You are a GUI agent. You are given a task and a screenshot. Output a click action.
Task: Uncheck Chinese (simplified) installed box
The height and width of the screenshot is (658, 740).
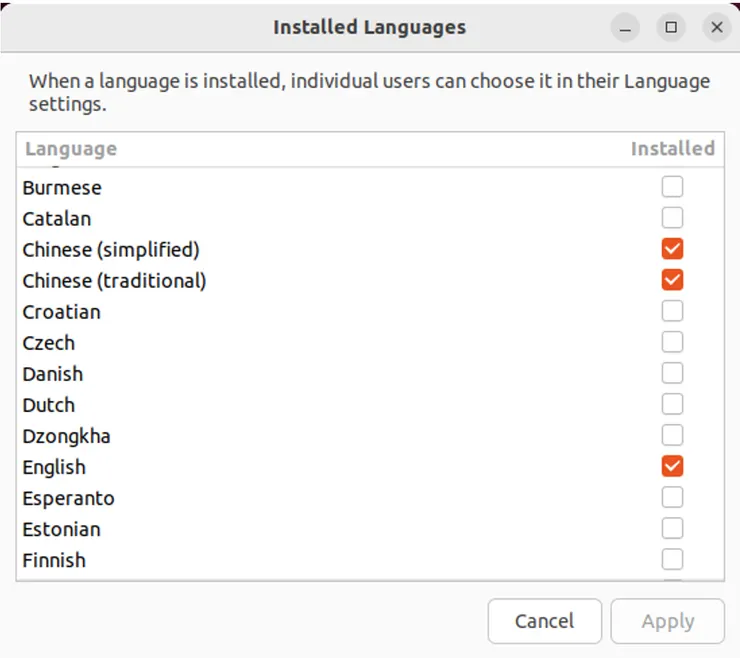[x=672, y=248]
